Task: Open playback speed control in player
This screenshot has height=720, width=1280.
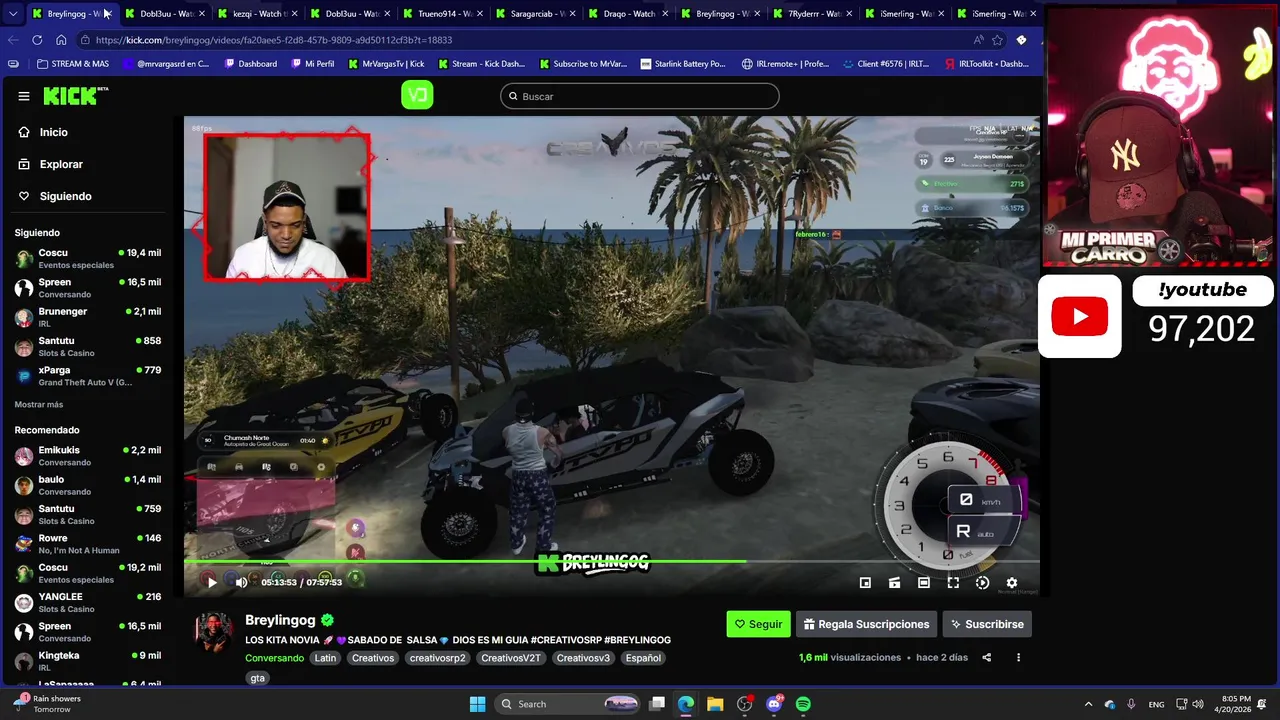Action: 982,583
